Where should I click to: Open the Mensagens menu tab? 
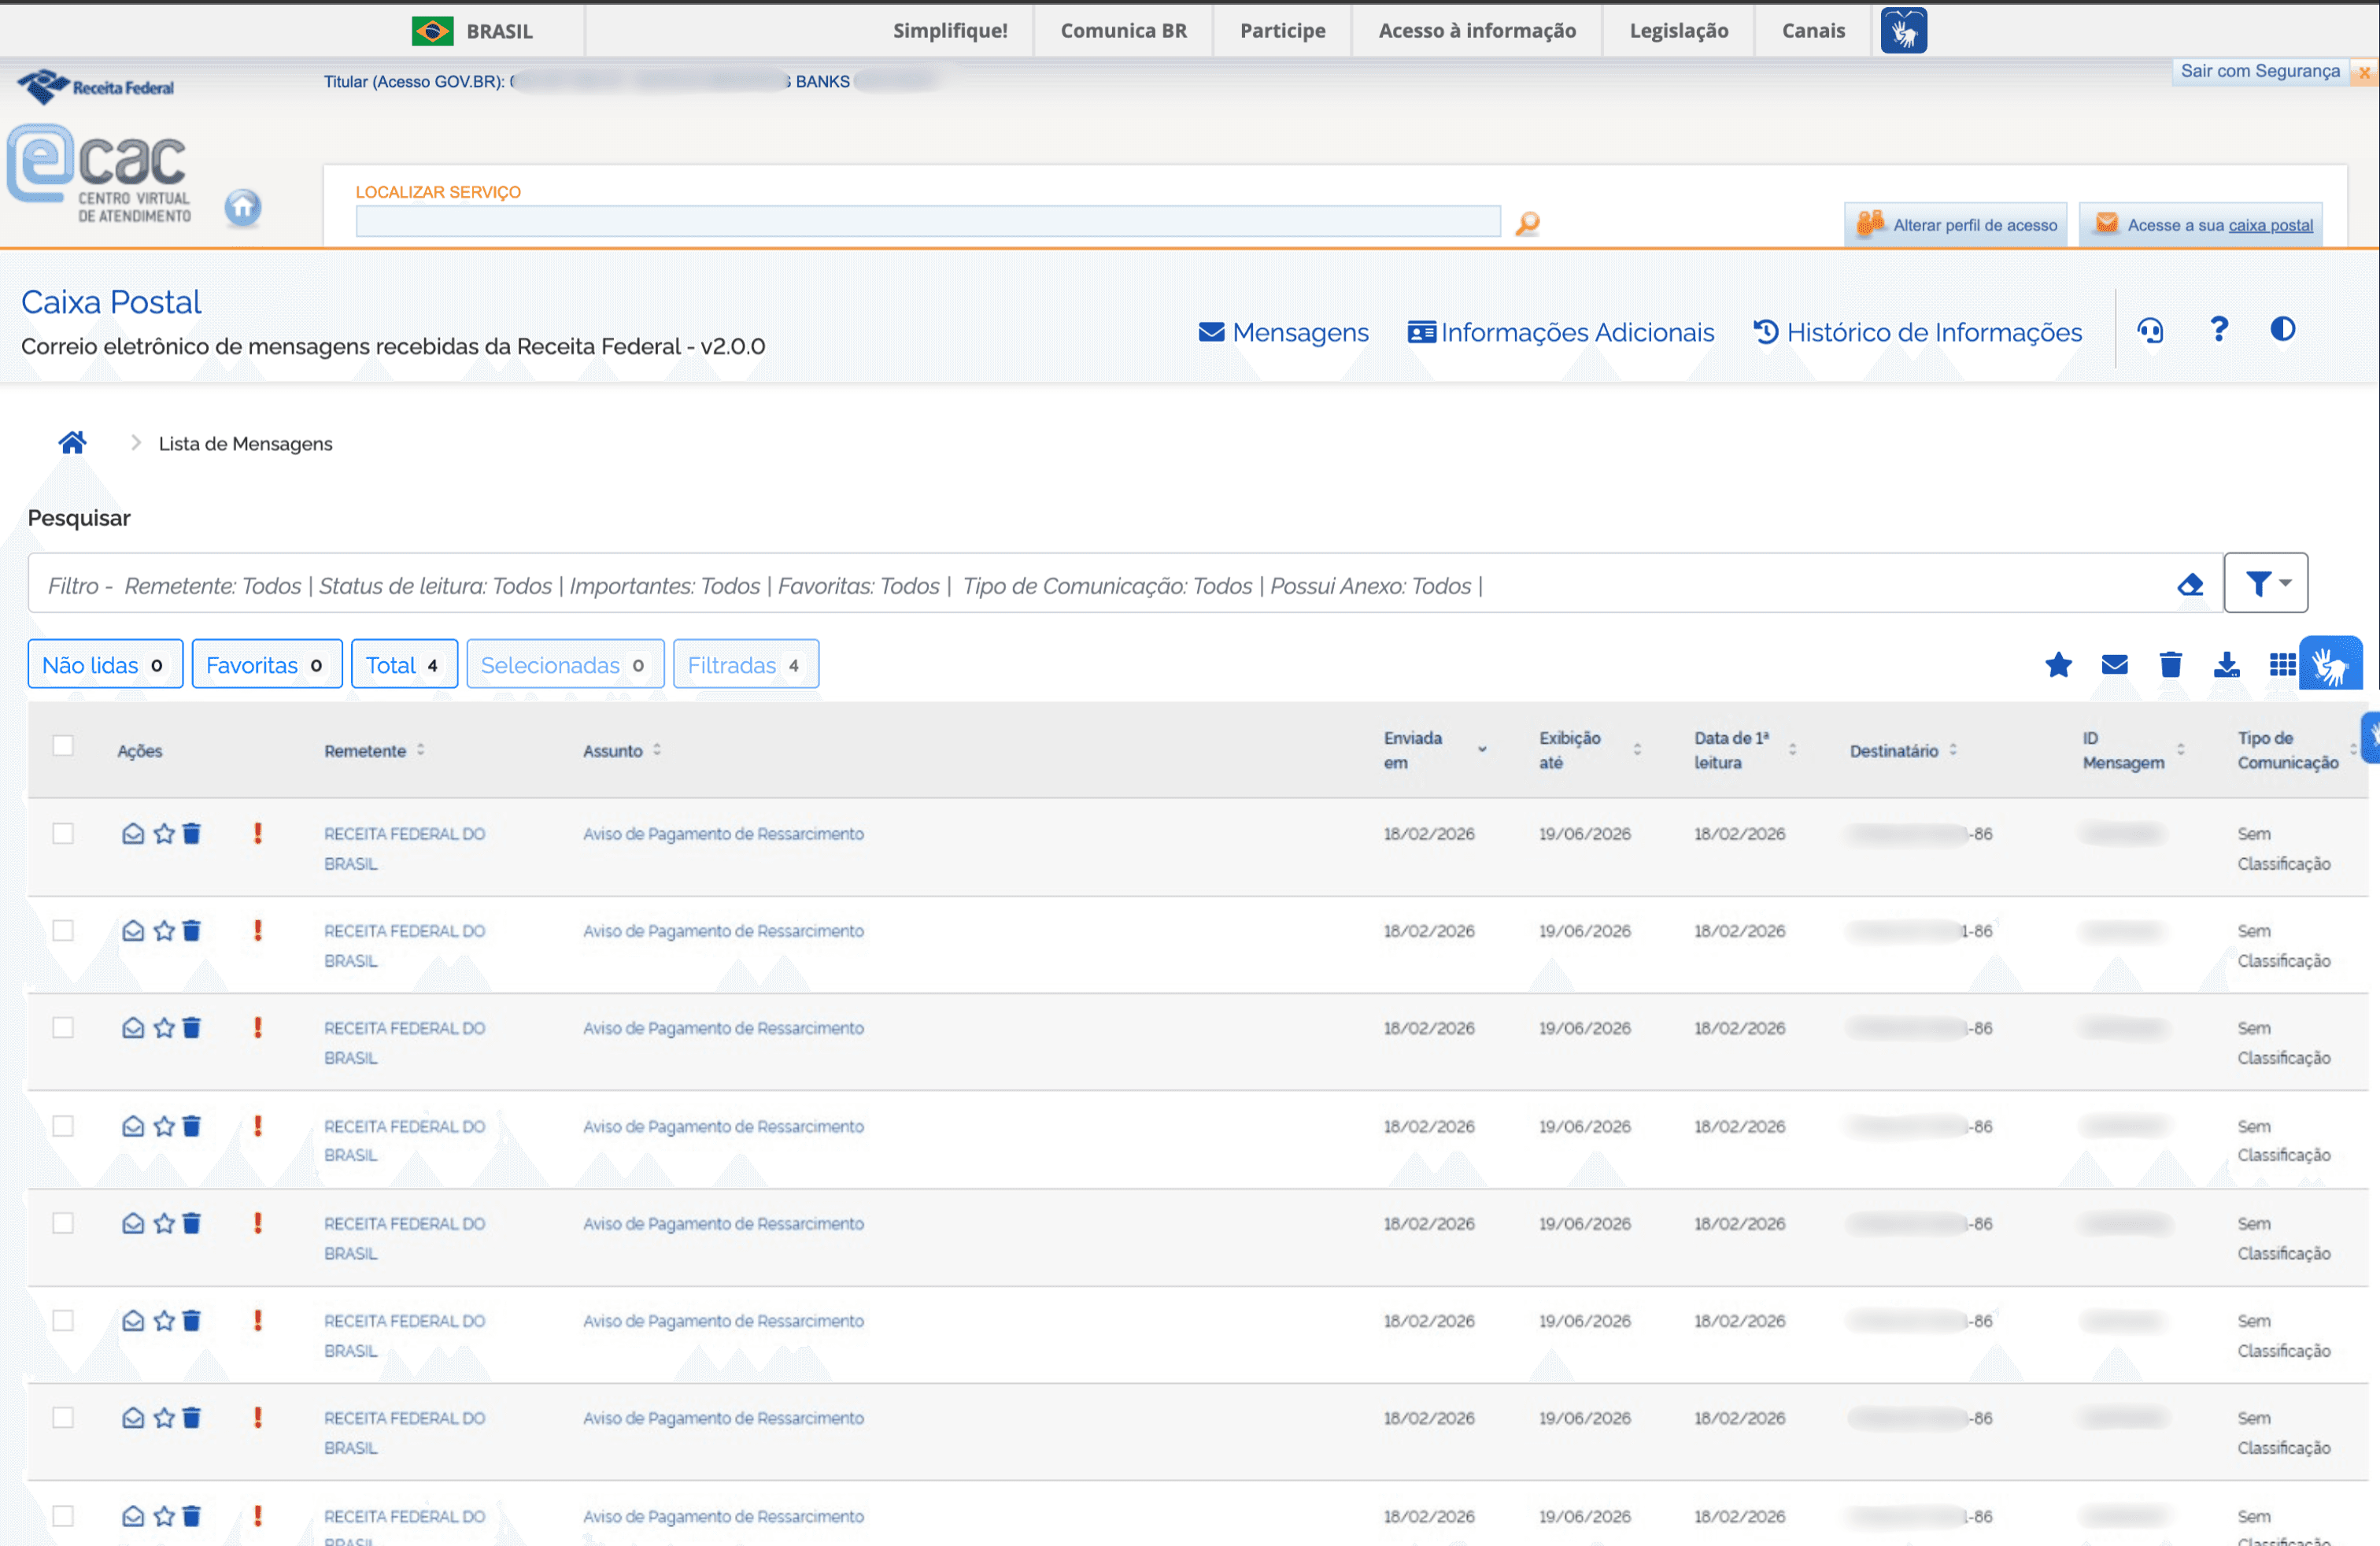click(1284, 332)
